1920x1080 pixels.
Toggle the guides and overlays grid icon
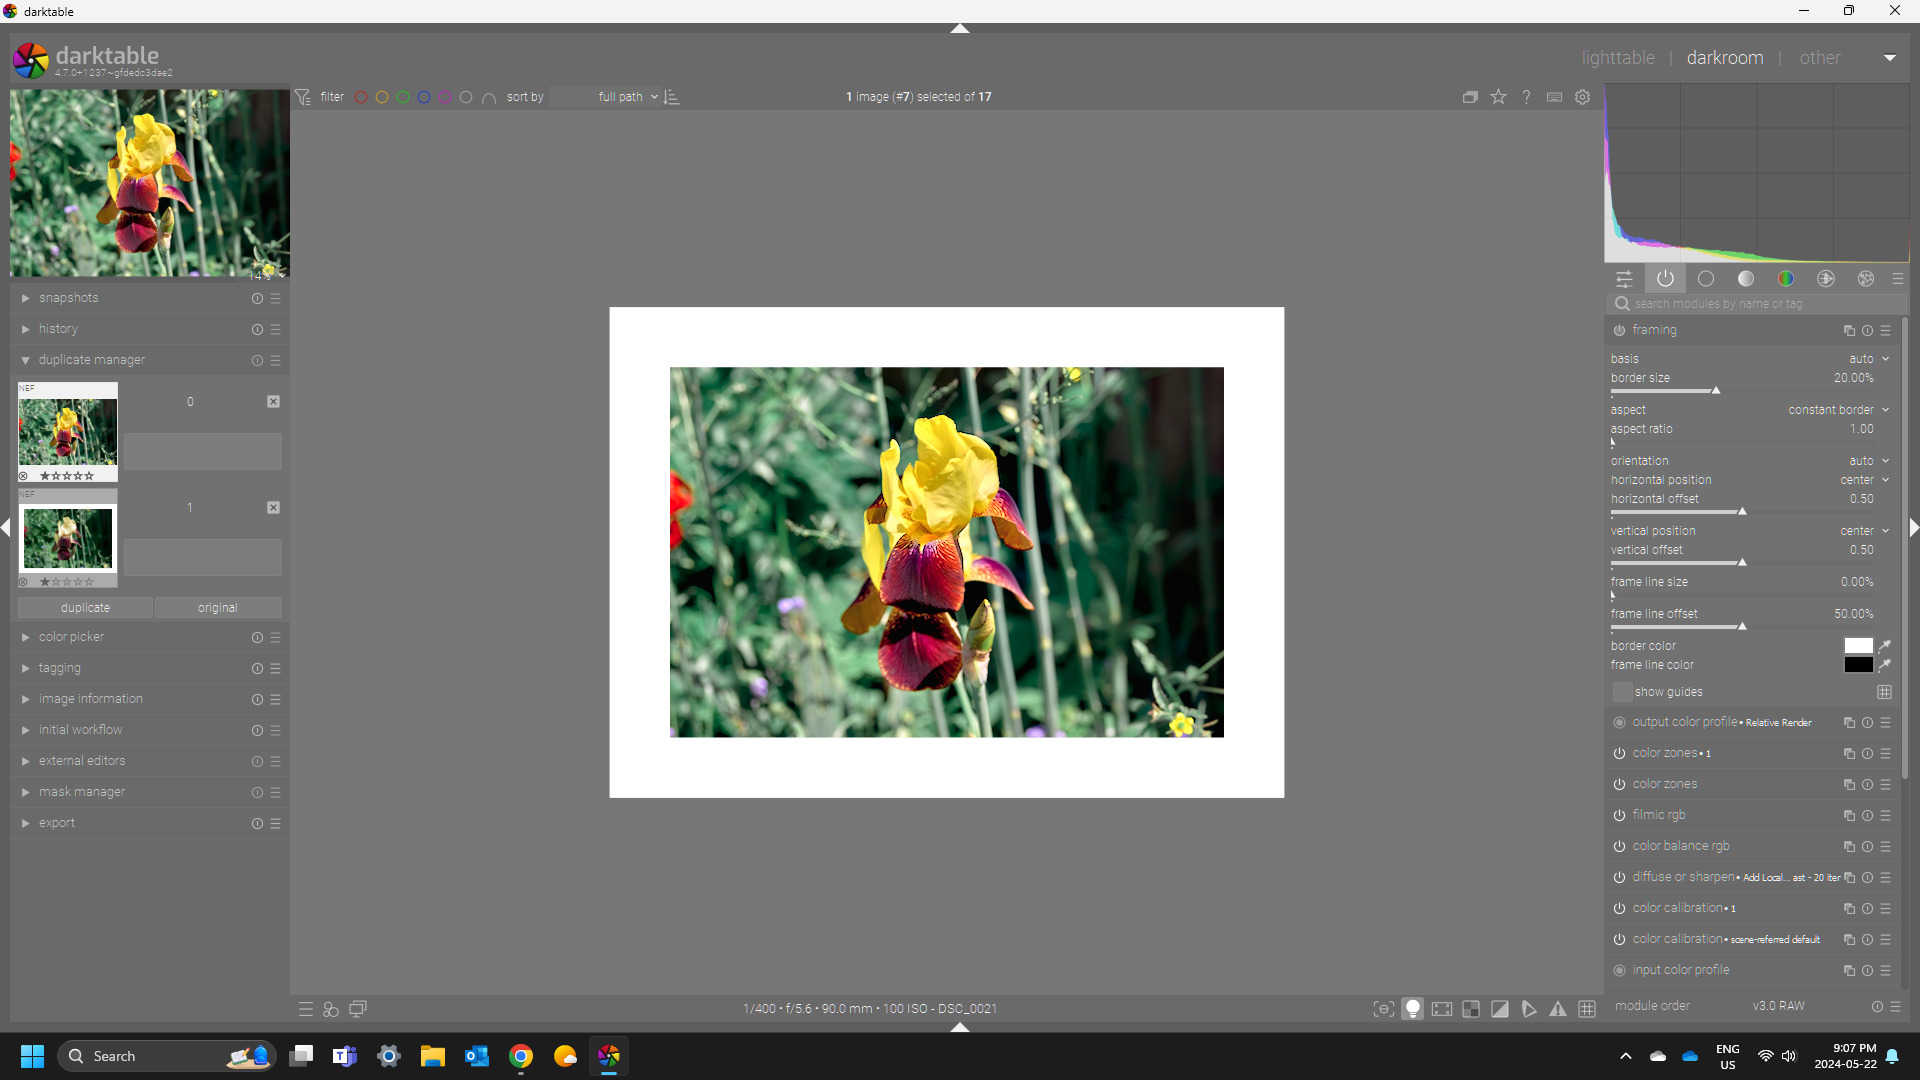click(1587, 1009)
